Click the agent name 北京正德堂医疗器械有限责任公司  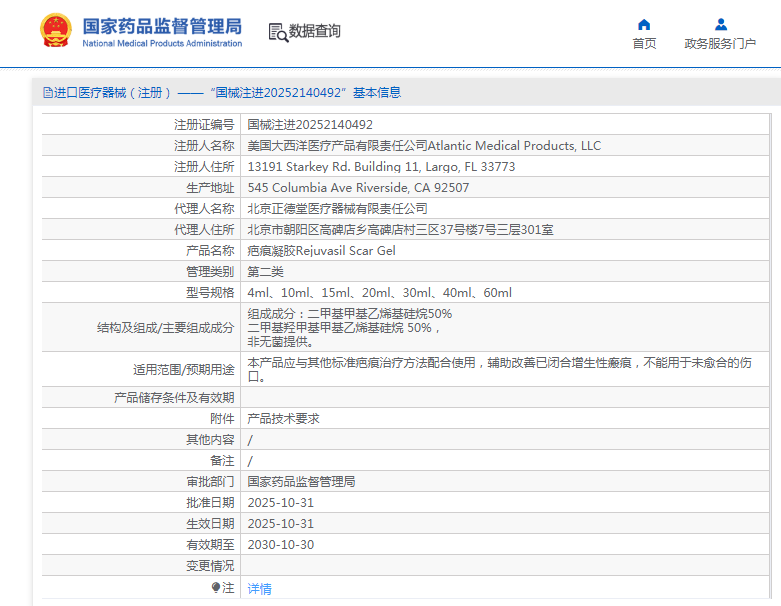(x=337, y=209)
